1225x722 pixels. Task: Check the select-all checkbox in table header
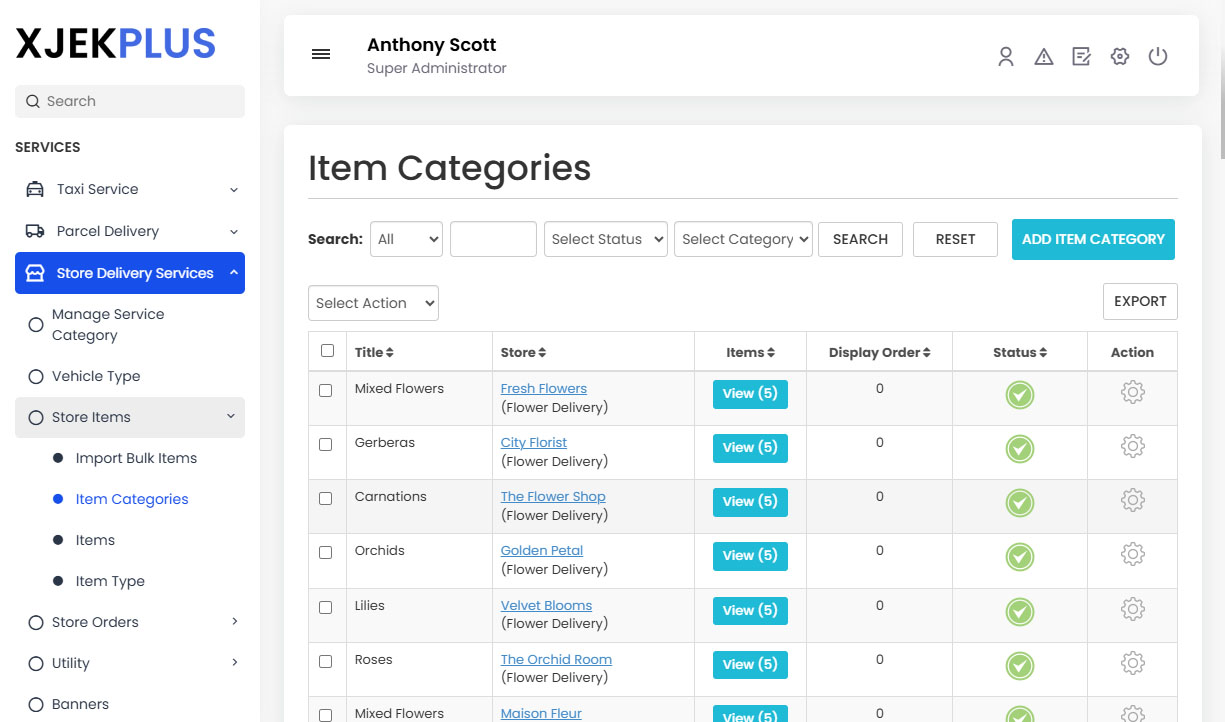(326, 351)
